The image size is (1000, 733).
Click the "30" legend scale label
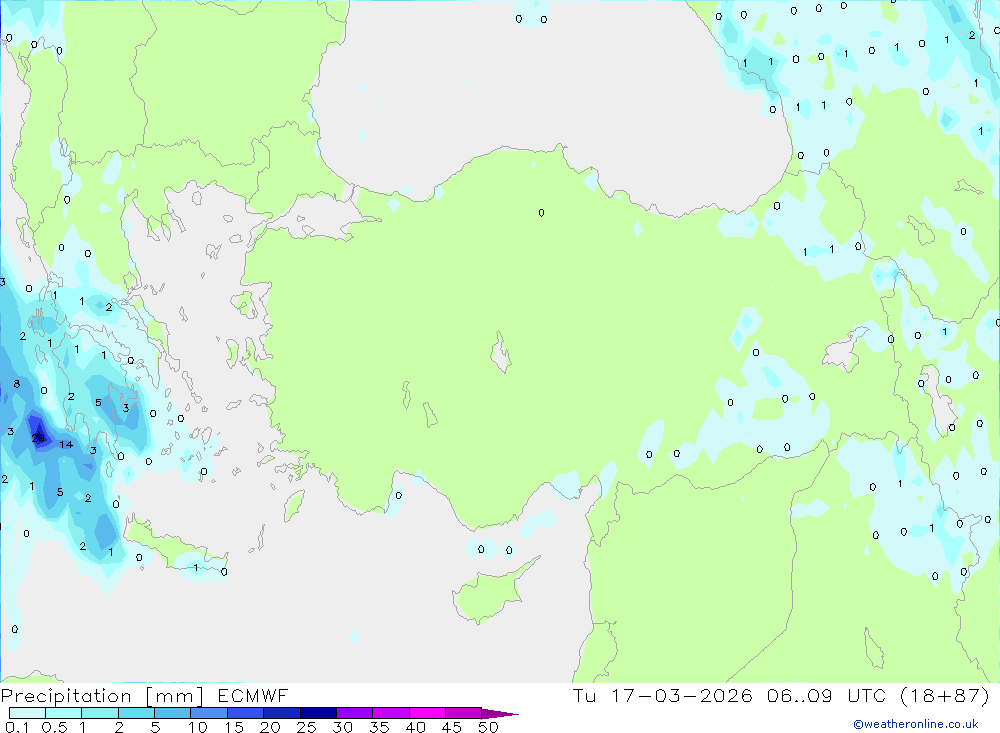pos(342,727)
